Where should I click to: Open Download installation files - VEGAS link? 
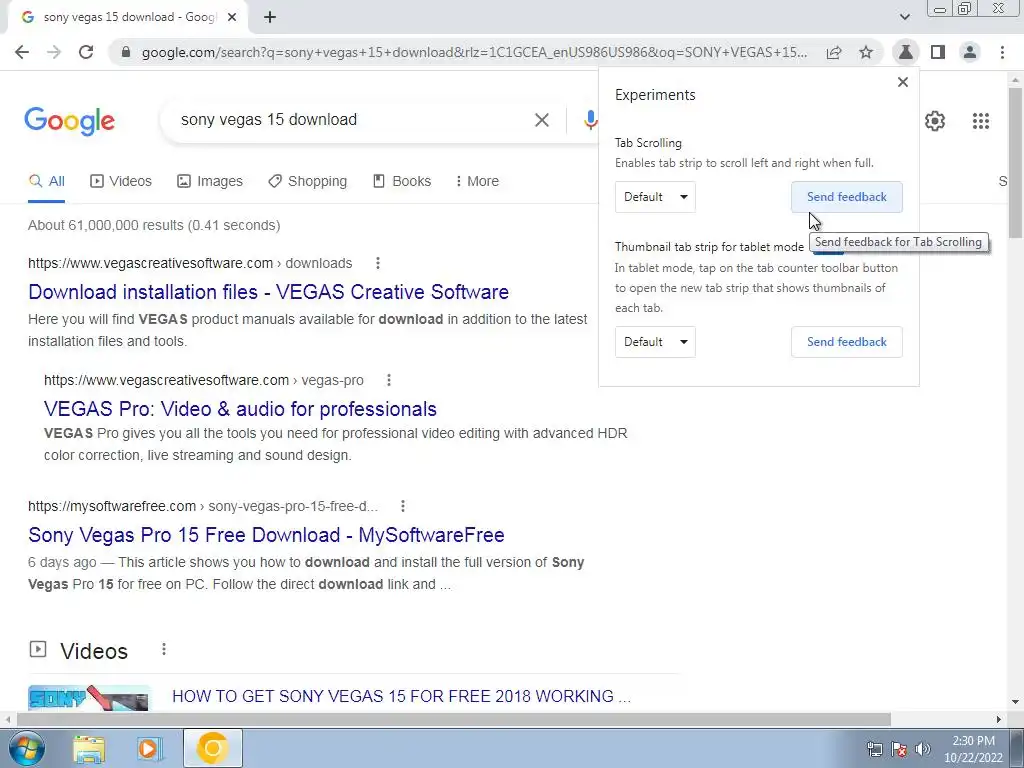coord(268,292)
